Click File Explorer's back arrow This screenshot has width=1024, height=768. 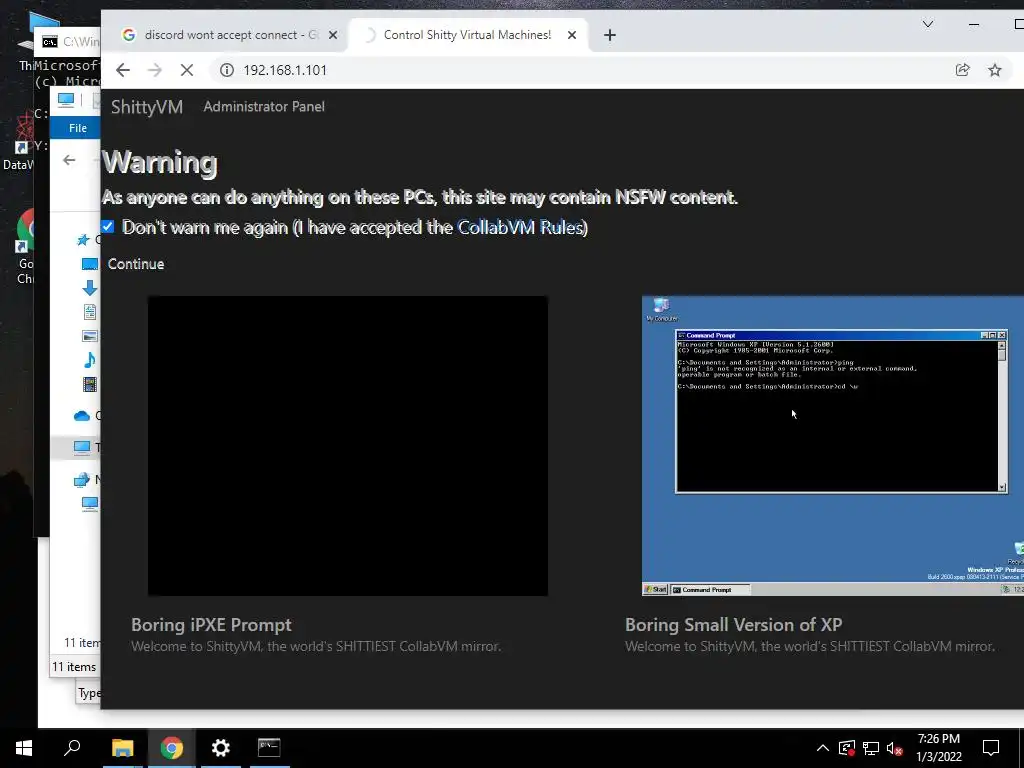tap(69, 160)
